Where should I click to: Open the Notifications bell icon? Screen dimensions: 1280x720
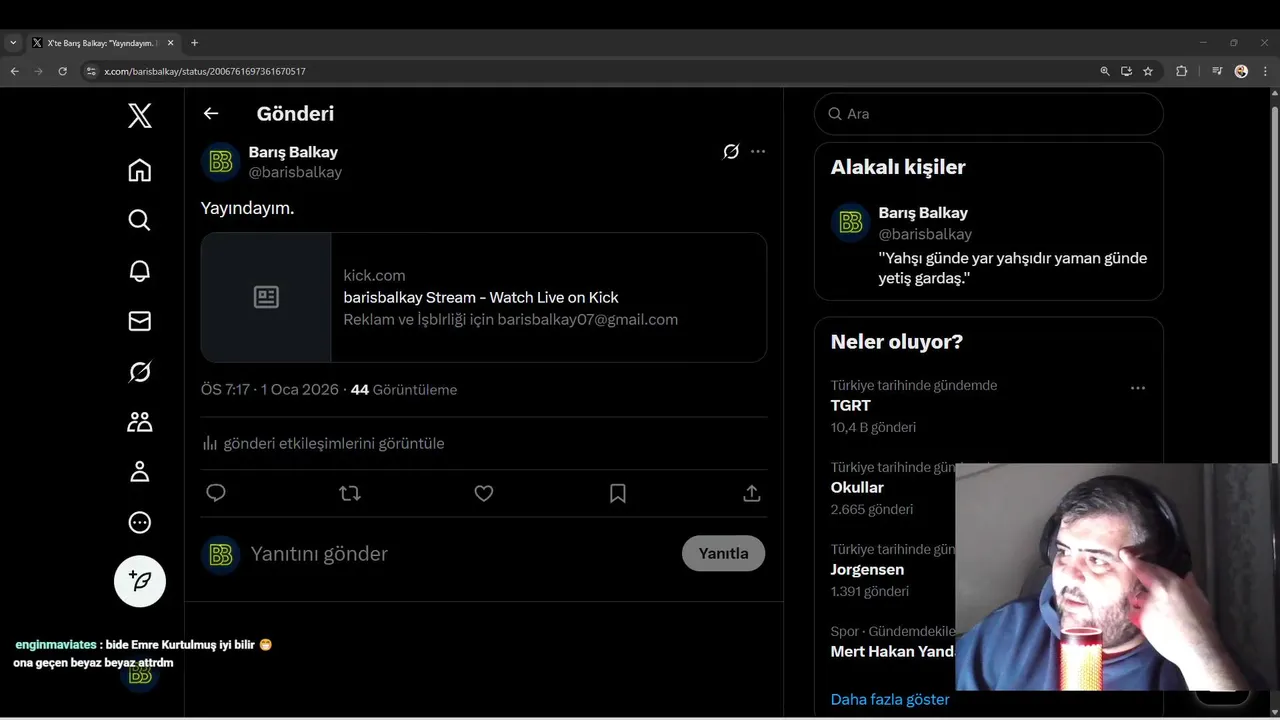(x=140, y=271)
